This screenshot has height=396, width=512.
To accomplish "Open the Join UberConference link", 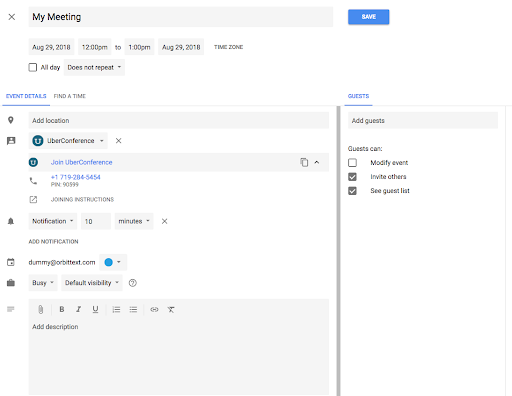I will point(81,162).
